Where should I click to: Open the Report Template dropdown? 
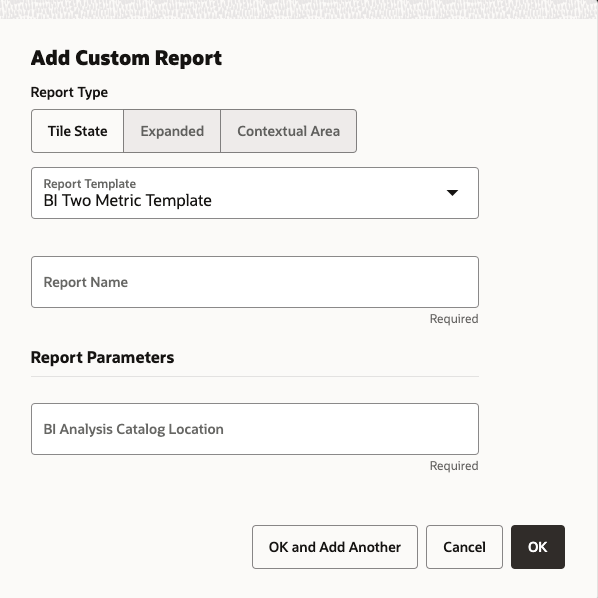coord(255,193)
